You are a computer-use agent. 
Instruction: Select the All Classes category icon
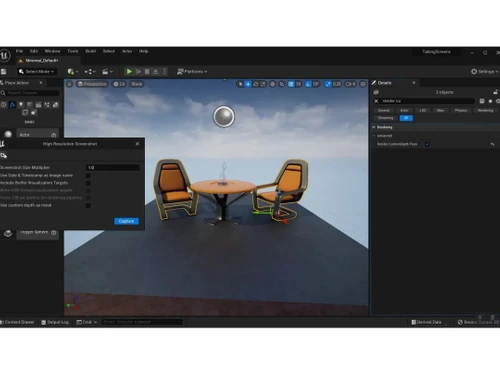(34, 113)
